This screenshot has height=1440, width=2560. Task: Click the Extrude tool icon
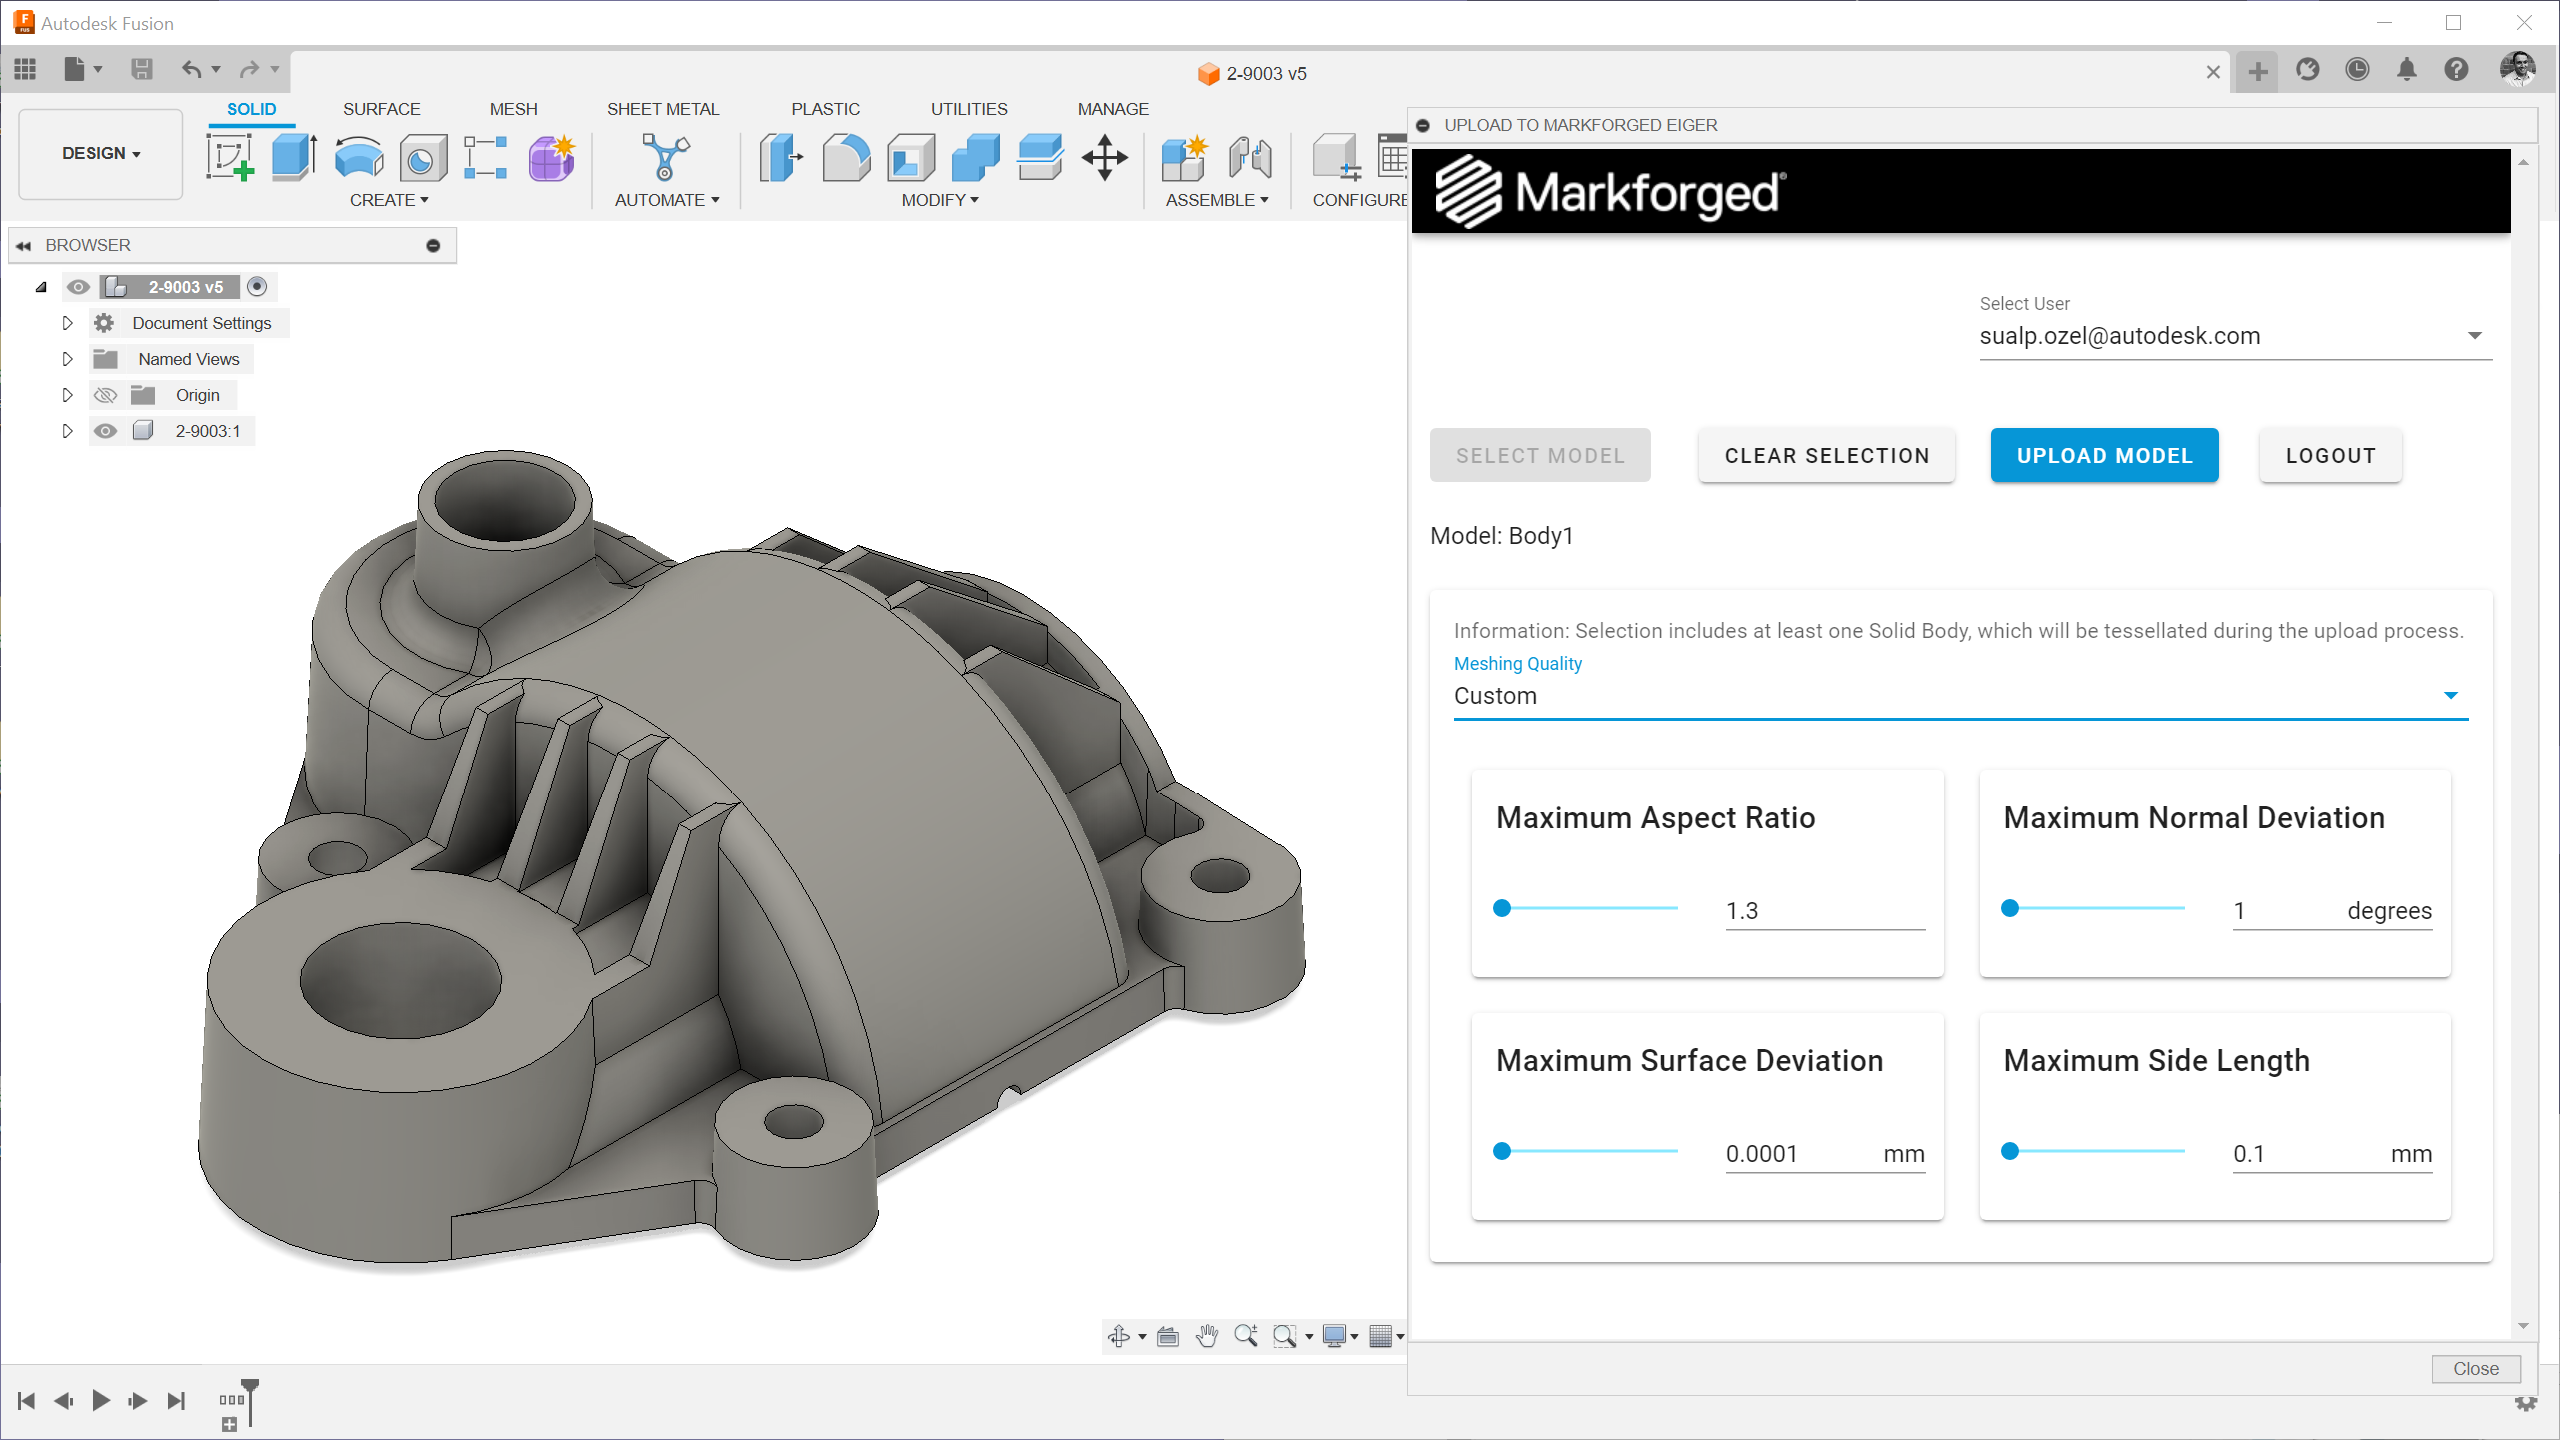[x=294, y=158]
